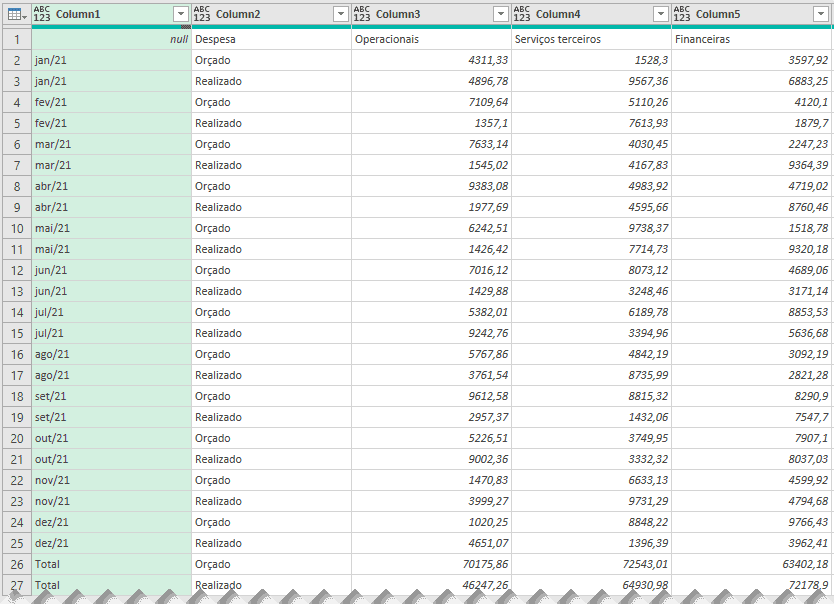Image resolution: width=834 pixels, height=604 pixels.
Task: Open the filter dropdown on Column1
Action: (x=181, y=14)
